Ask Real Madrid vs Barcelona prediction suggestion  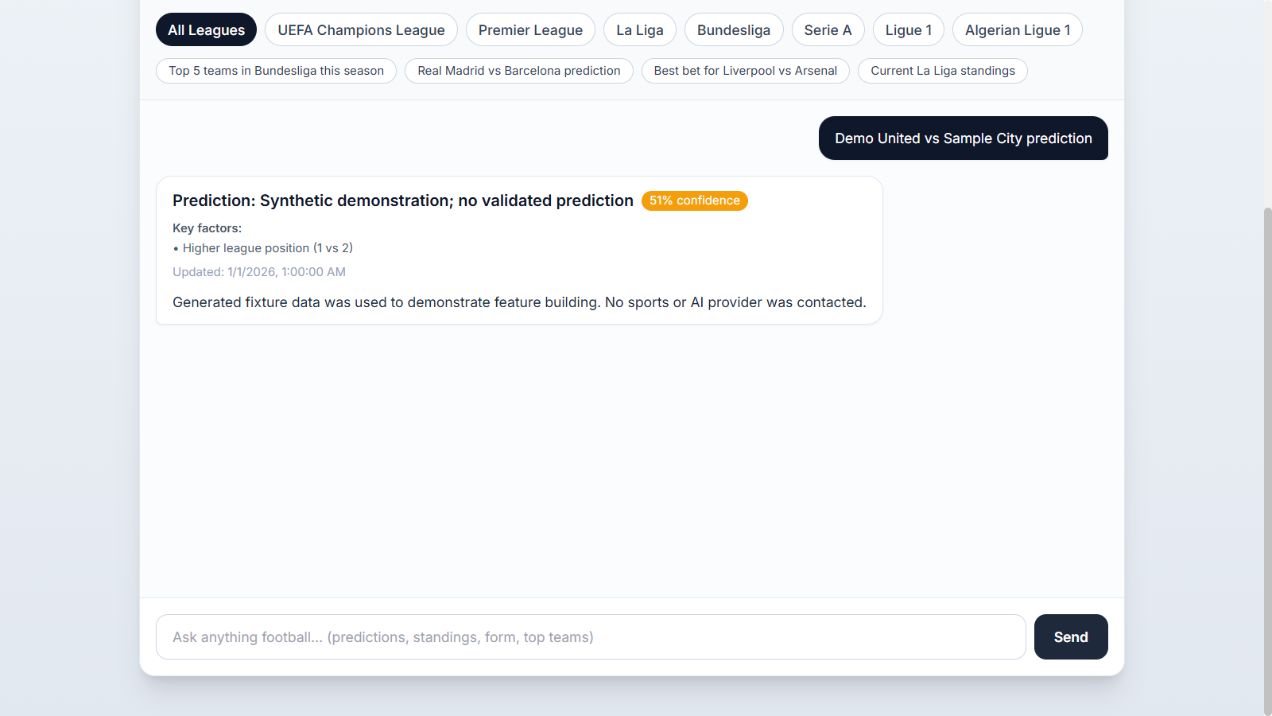coord(519,71)
